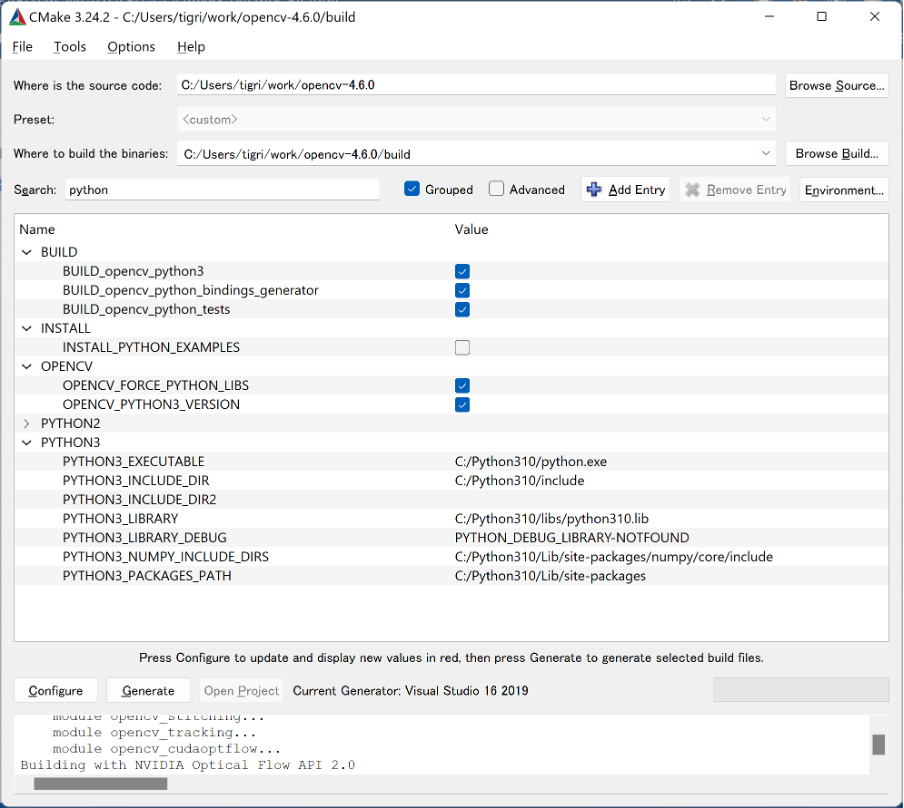The height and width of the screenshot is (808, 904).
Task: Click the CMake logo in the title bar
Action: (x=16, y=16)
